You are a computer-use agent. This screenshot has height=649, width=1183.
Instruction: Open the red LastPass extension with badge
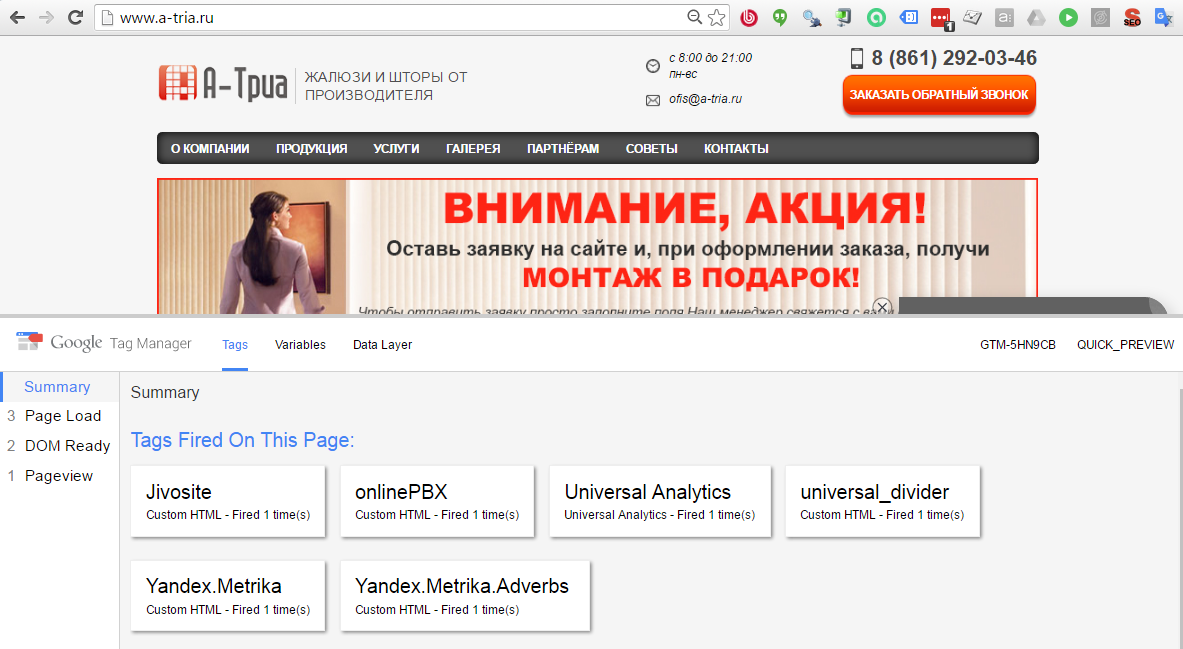tap(942, 19)
